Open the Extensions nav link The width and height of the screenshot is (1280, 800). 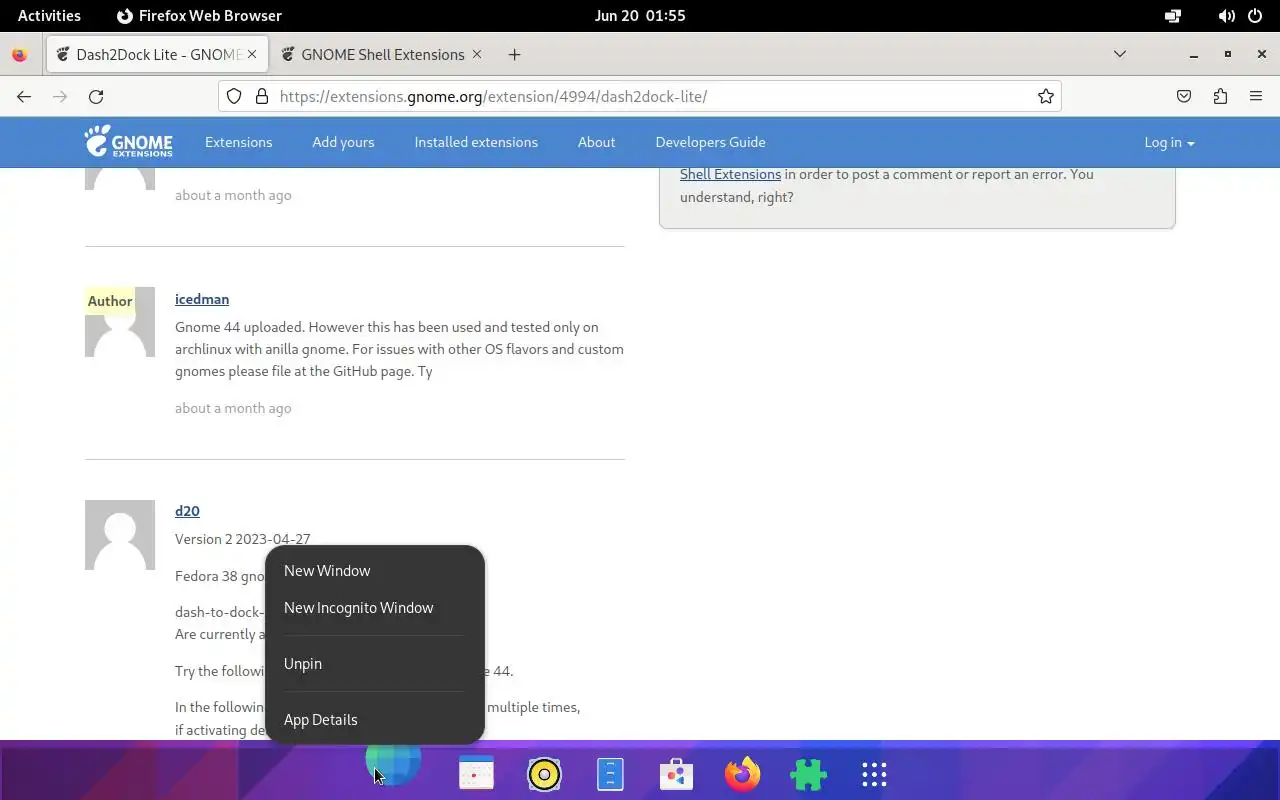click(238, 142)
